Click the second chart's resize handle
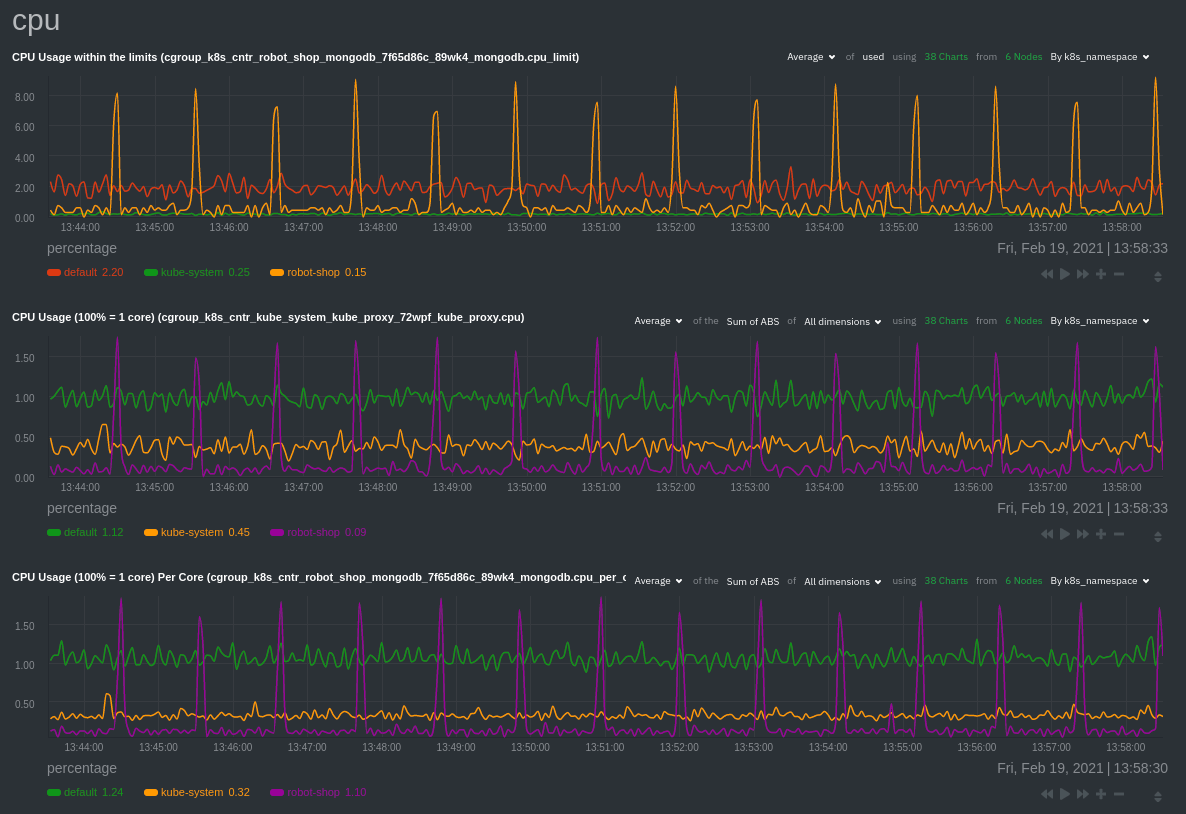 (1158, 537)
